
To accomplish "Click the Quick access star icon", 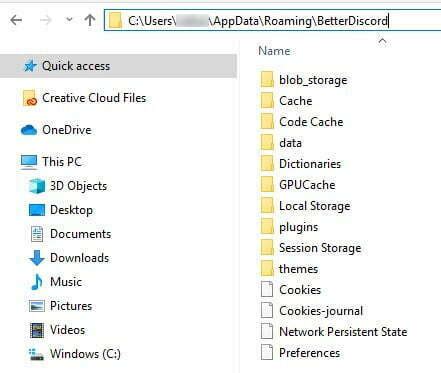I will point(30,66).
